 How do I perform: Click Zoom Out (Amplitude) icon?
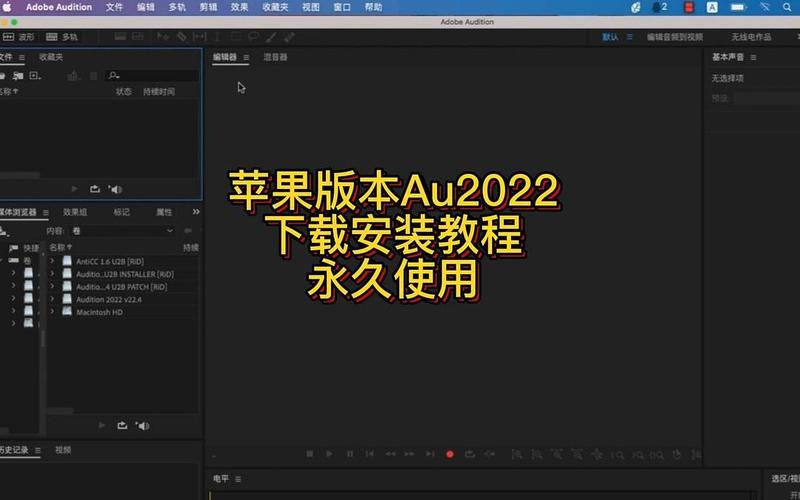click(x=537, y=454)
